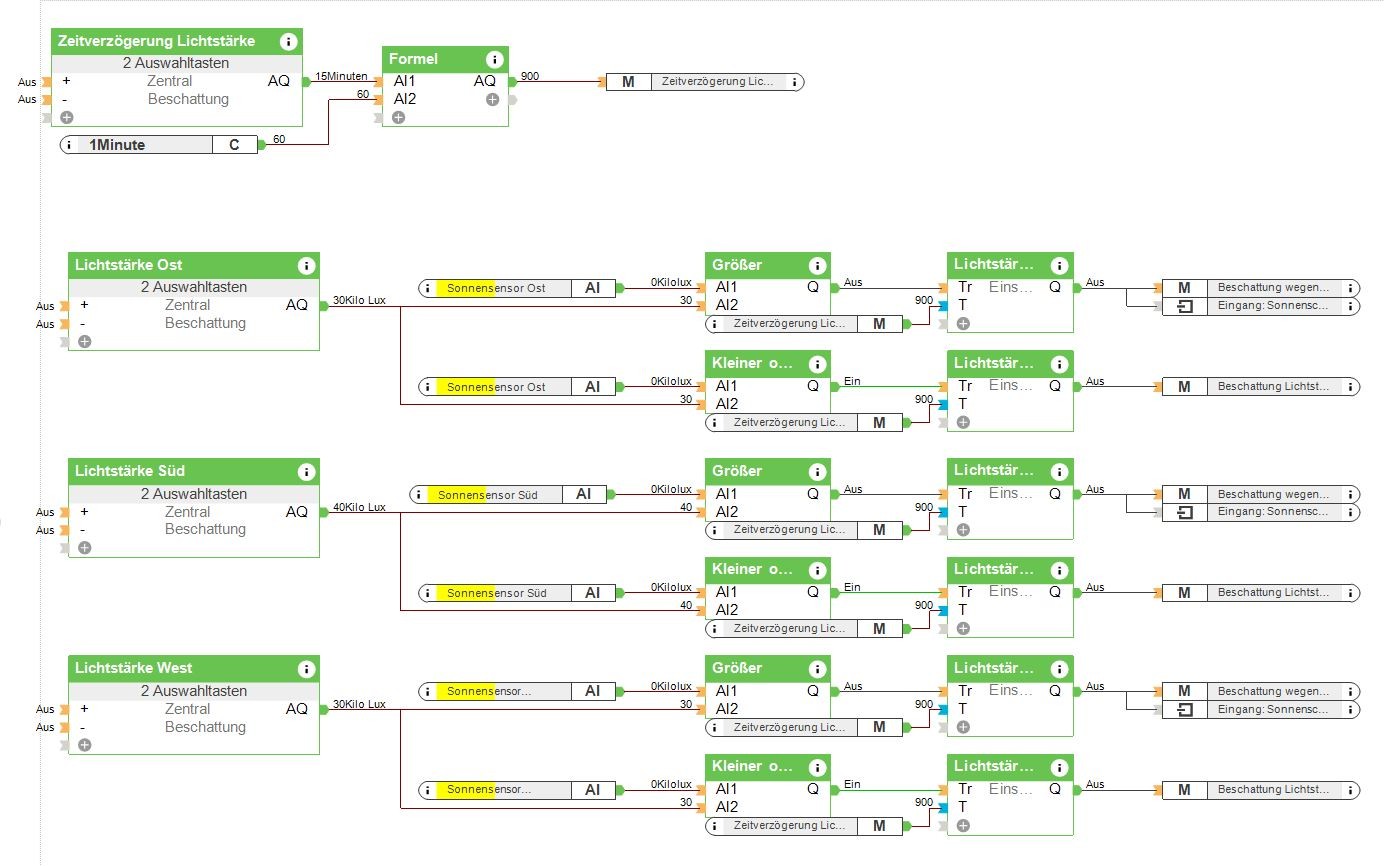Select the Formel block title
The width and height of the screenshot is (1384, 866).
coord(415,59)
